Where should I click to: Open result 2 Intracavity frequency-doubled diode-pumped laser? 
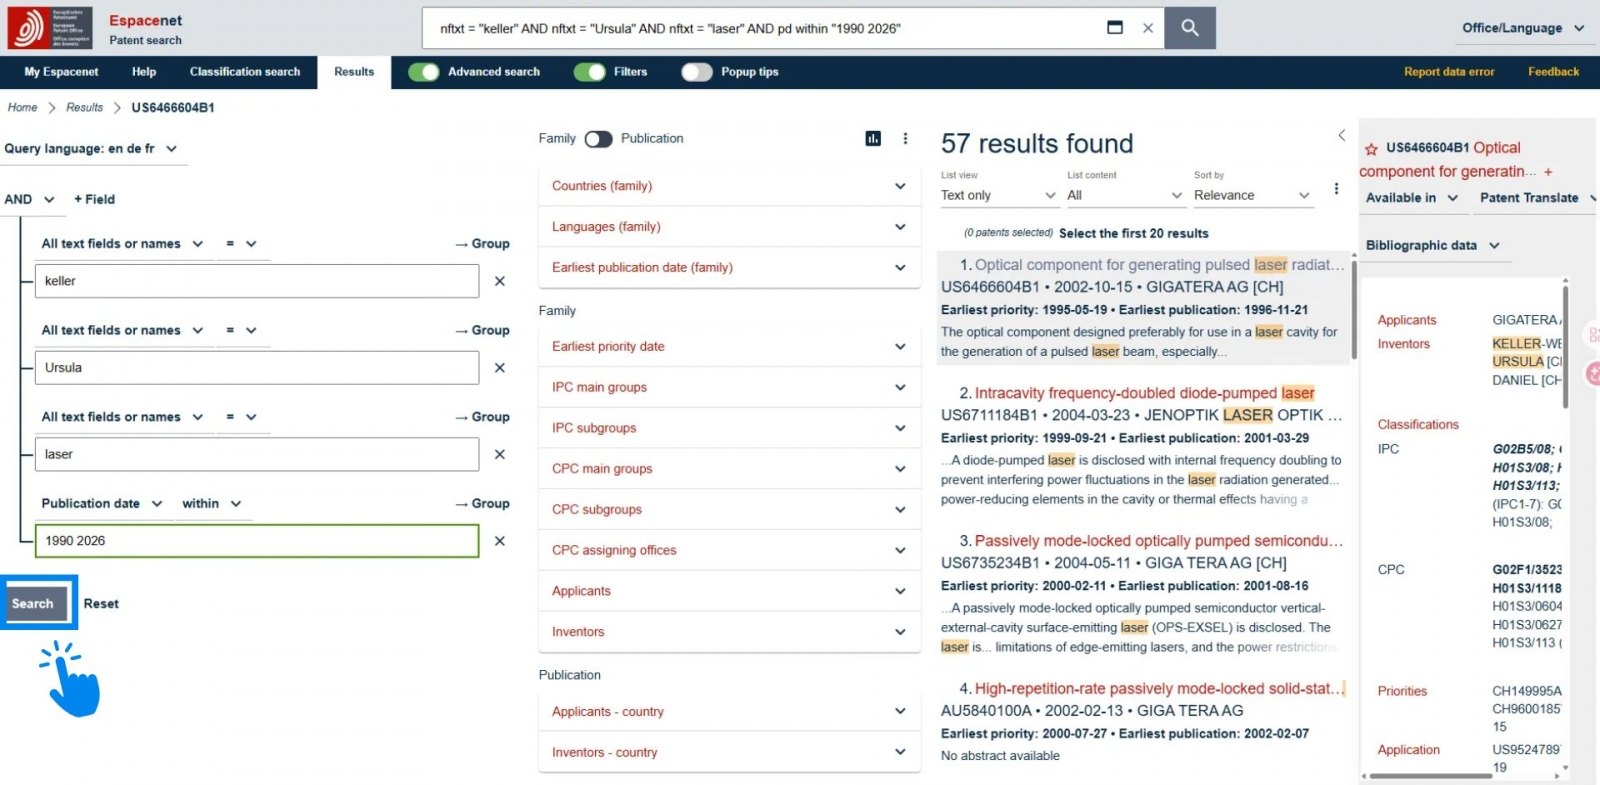tap(1144, 394)
